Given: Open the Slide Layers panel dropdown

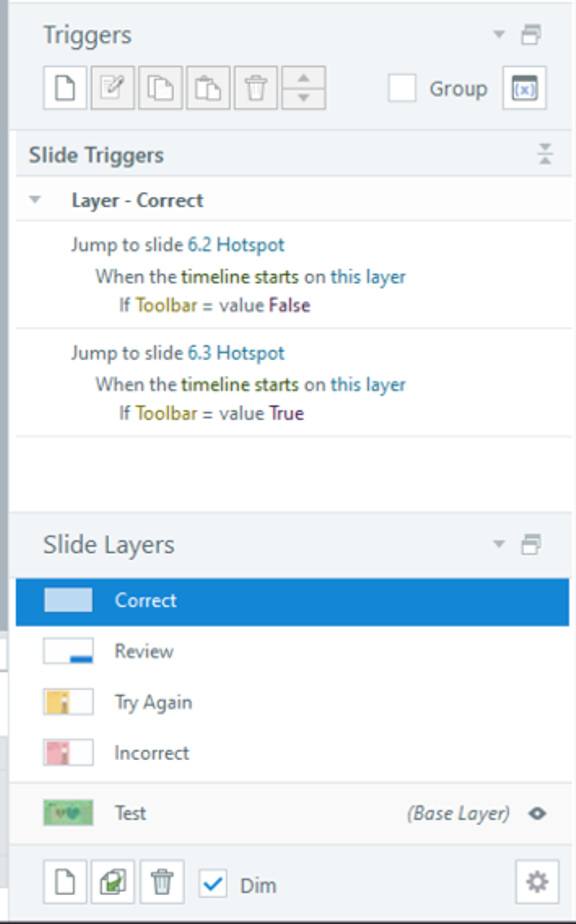Looking at the screenshot, I should pos(500,545).
